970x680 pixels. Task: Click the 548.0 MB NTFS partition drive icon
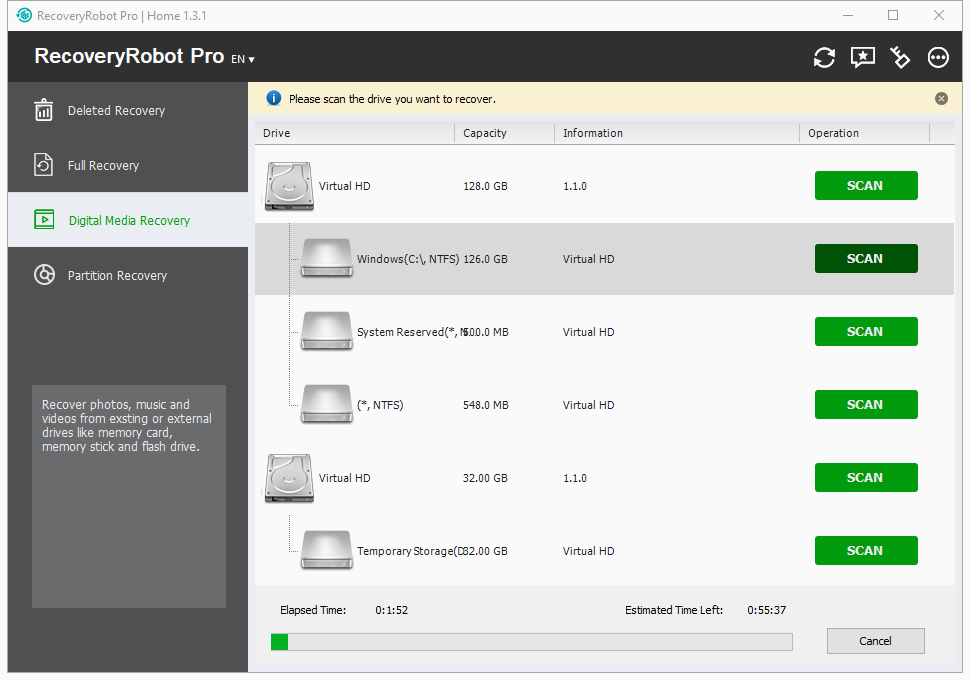point(327,404)
